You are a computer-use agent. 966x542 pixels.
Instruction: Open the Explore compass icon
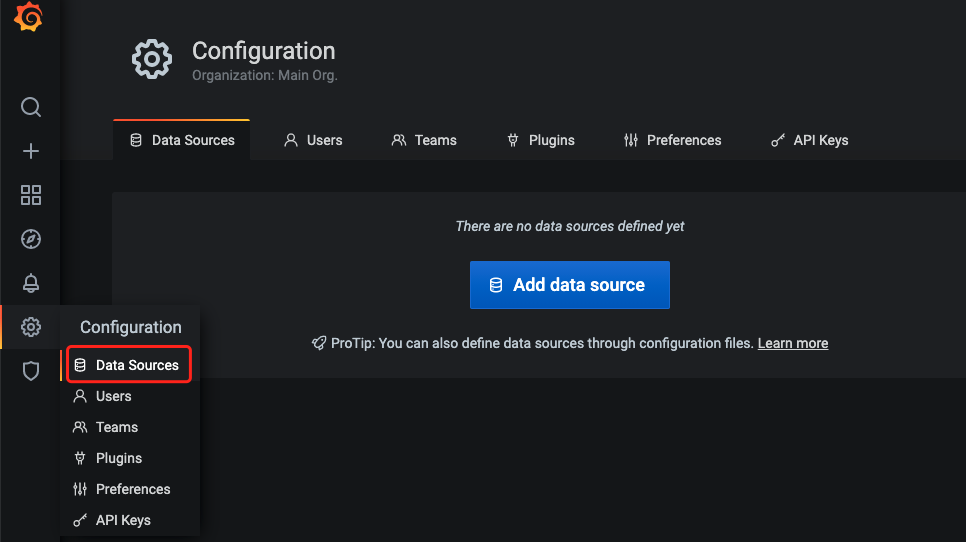[x=31, y=239]
